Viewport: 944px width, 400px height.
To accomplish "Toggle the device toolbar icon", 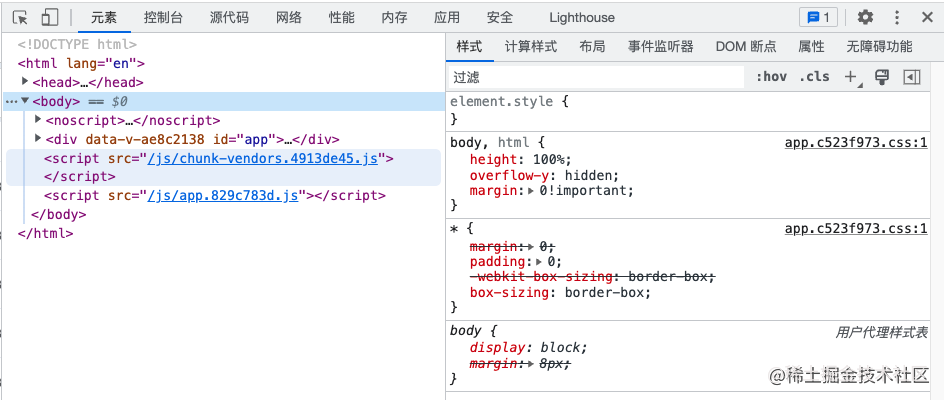I will click(49, 17).
